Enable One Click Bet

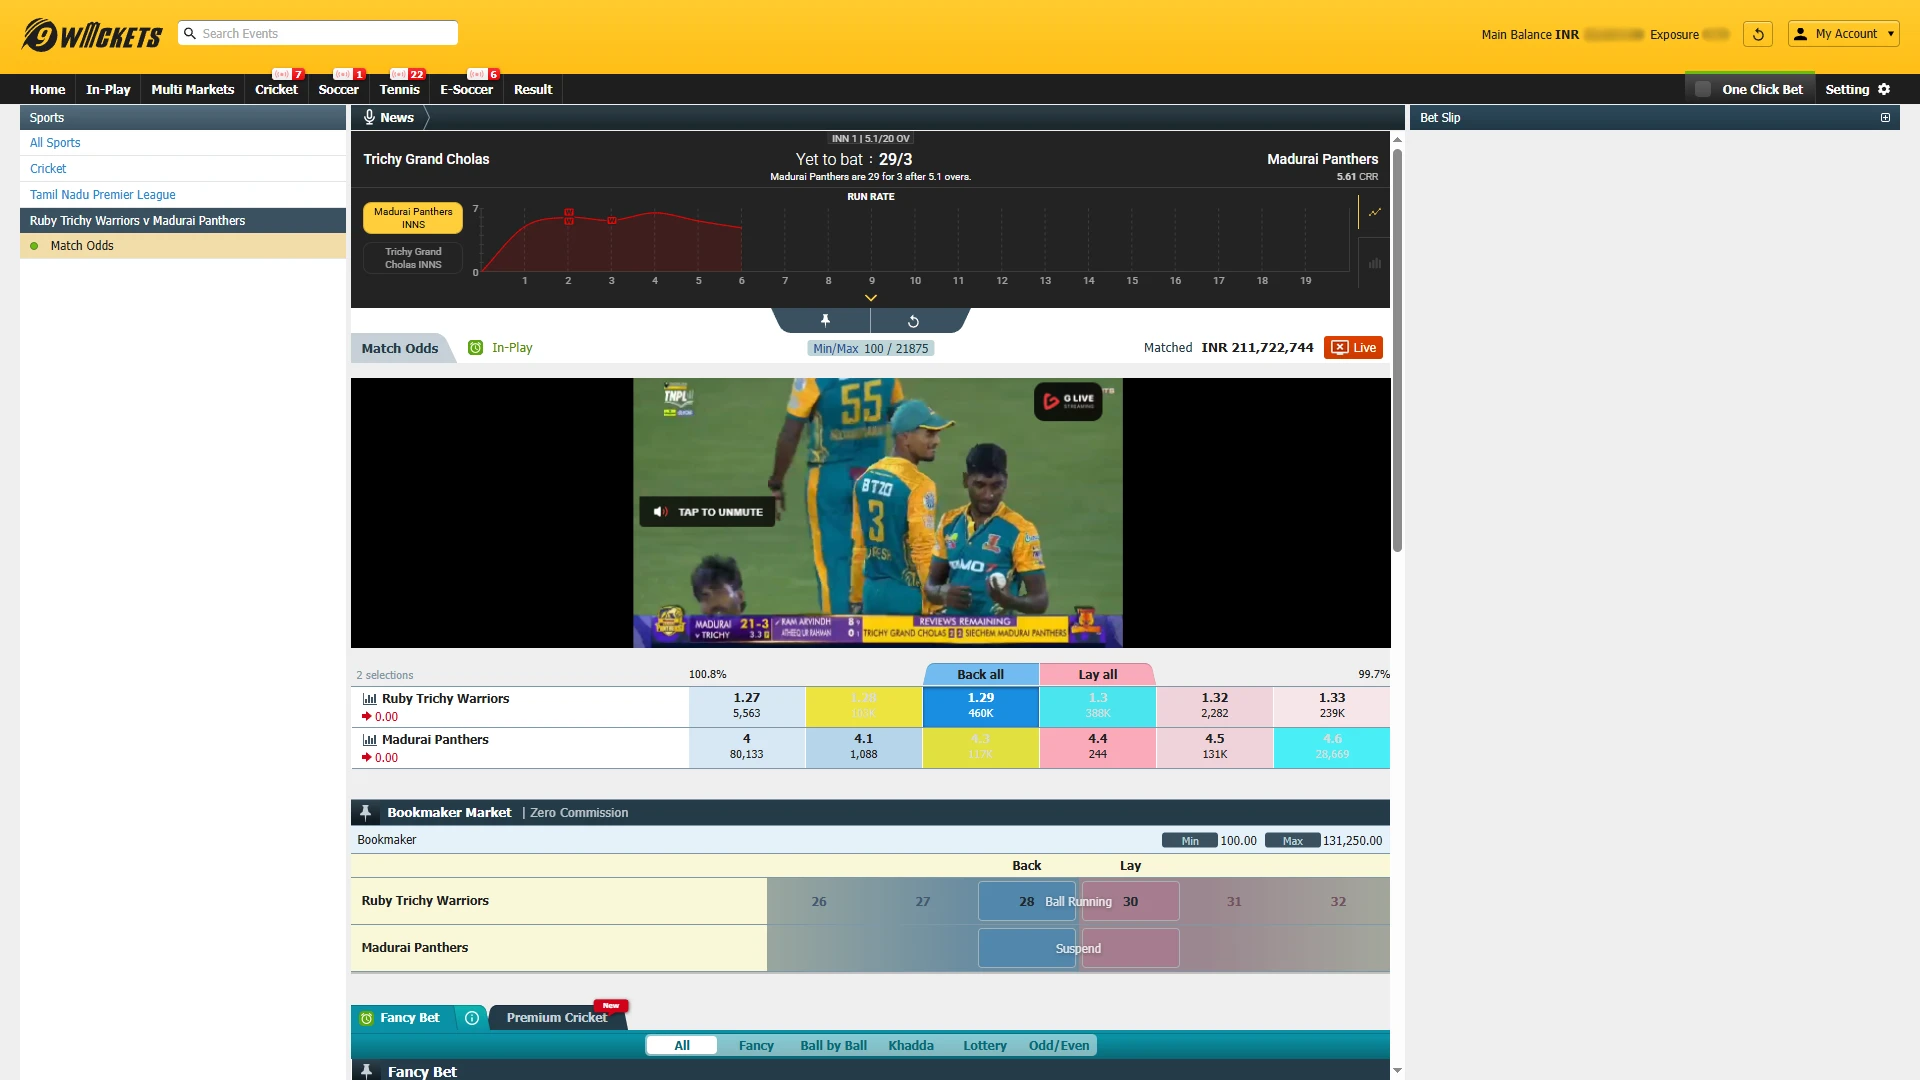(x=1703, y=88)
